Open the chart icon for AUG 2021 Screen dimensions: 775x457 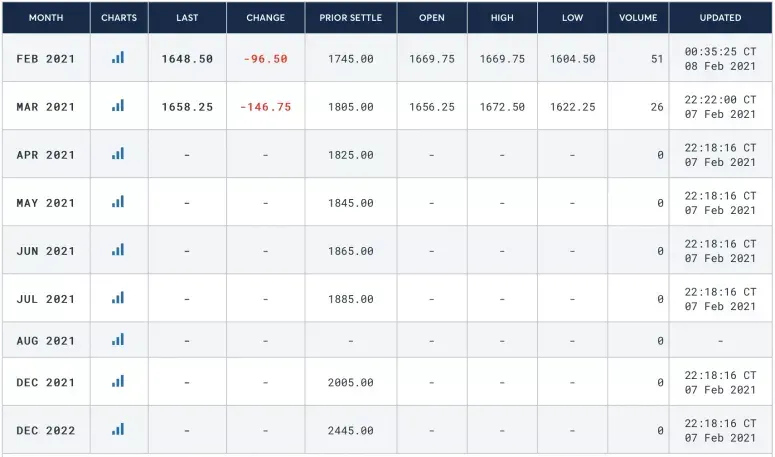coord(118,339)
